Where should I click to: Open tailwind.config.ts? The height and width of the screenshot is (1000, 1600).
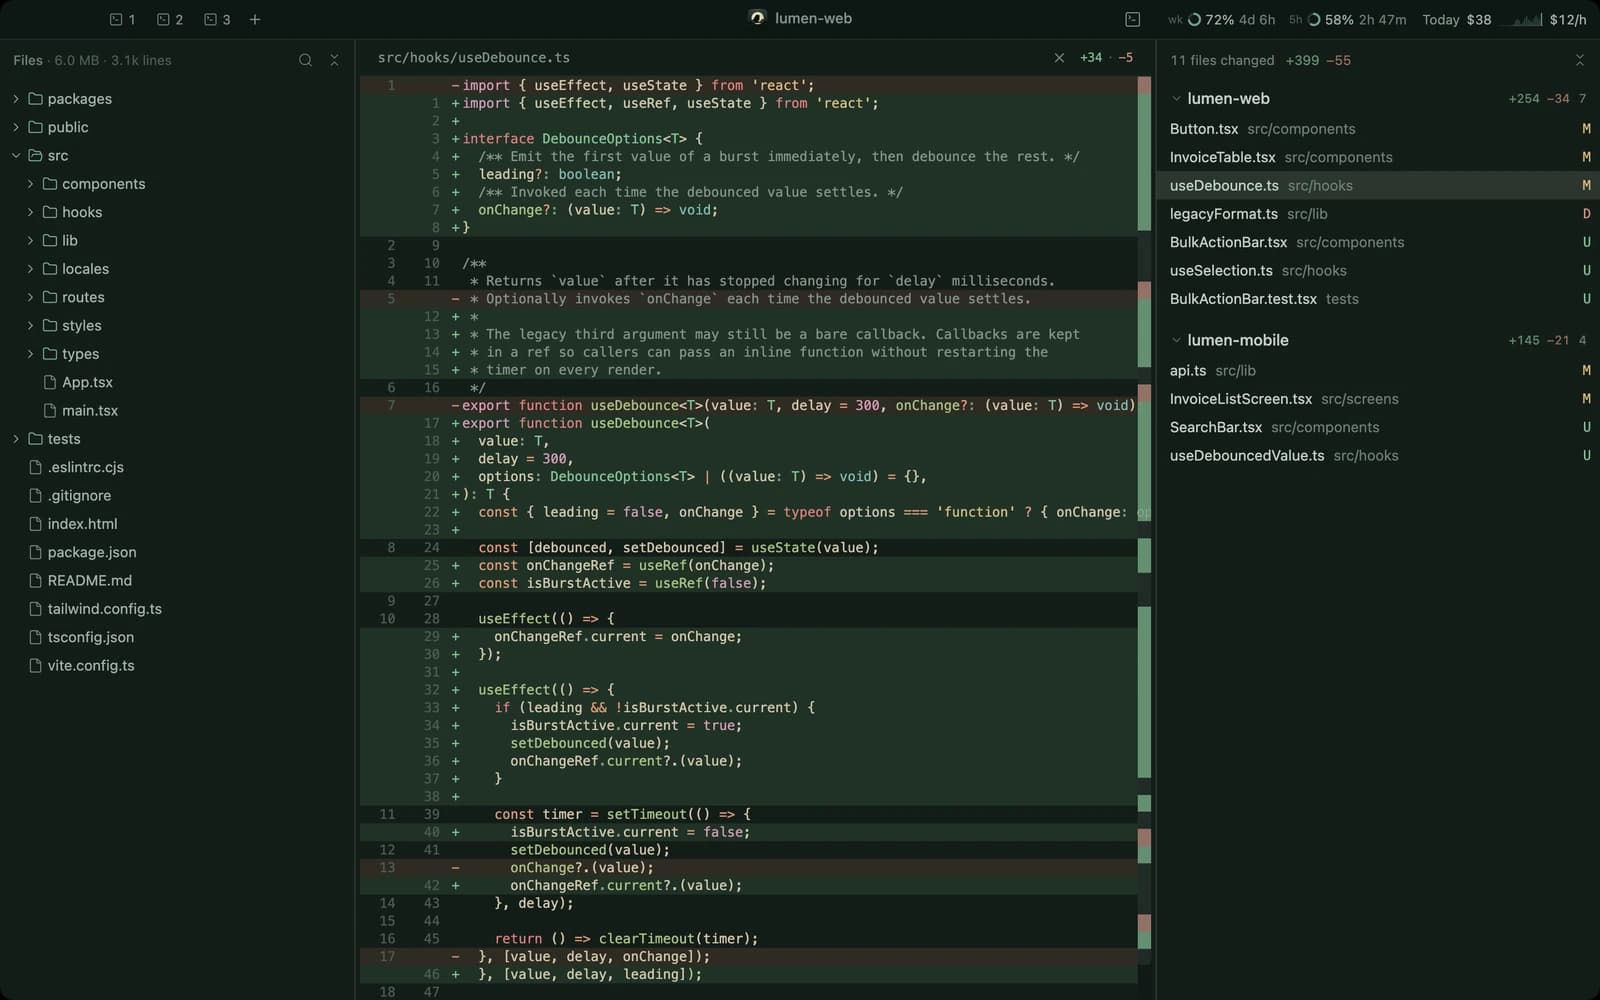[177, 609]
